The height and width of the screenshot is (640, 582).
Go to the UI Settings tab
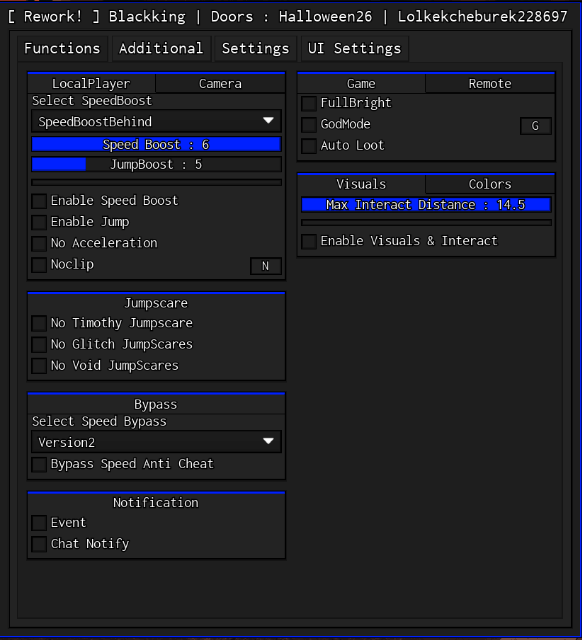(x=355, y=49)
